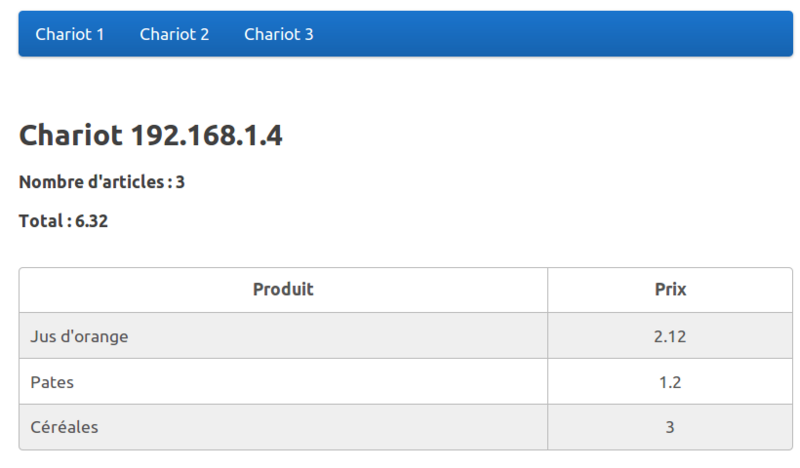Click empty space right of the Total line
Image resolution: width=800 pixels, height=468 pixels.
pos(450,221)
